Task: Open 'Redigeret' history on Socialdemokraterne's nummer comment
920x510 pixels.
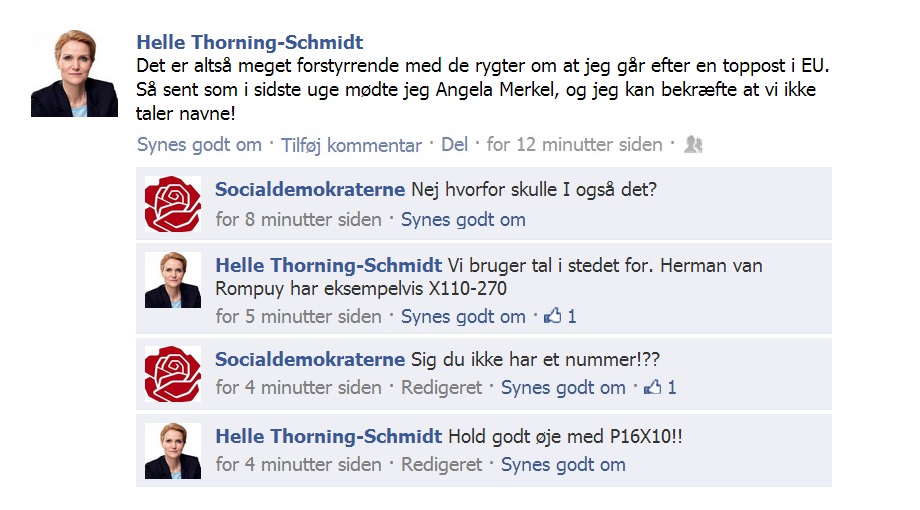Action: tap(441, 387)
